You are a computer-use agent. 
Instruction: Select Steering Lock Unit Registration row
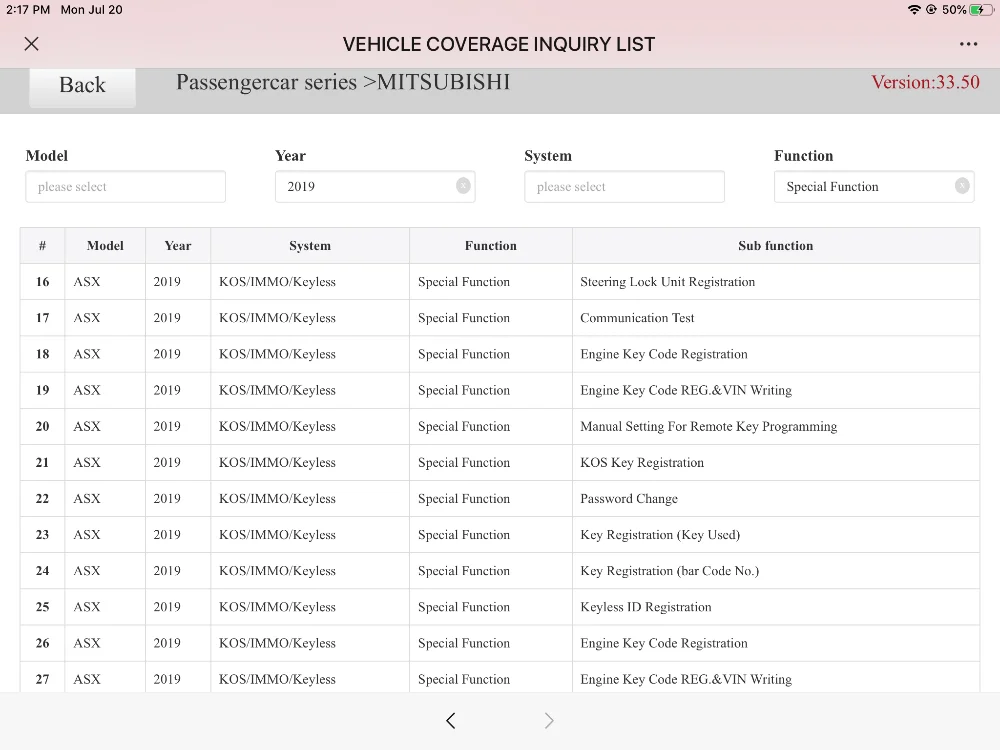click(500, 282)
